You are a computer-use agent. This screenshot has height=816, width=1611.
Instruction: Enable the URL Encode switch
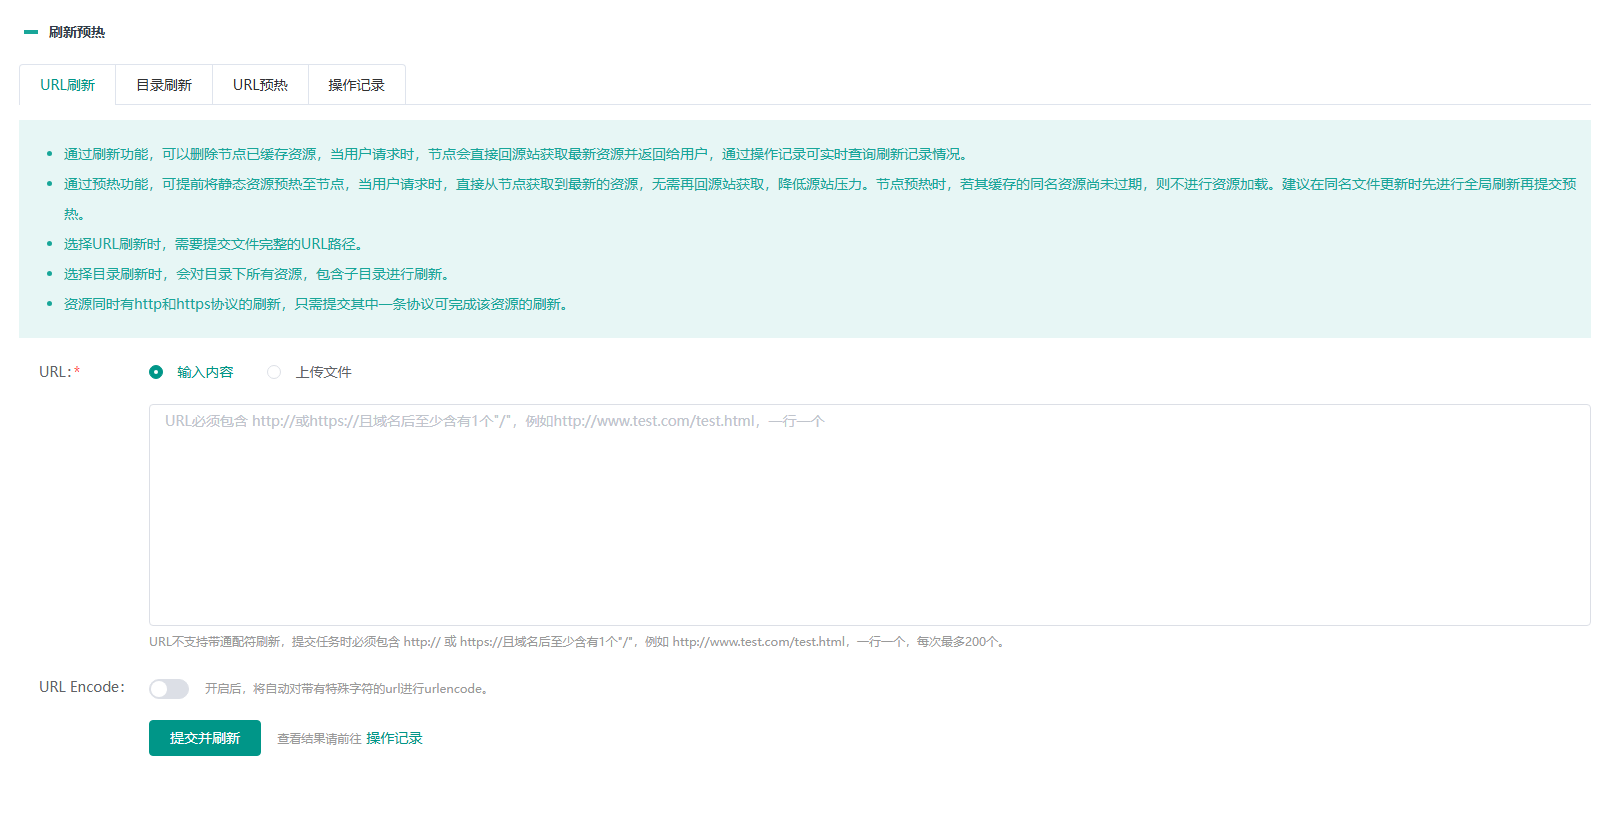169,689
